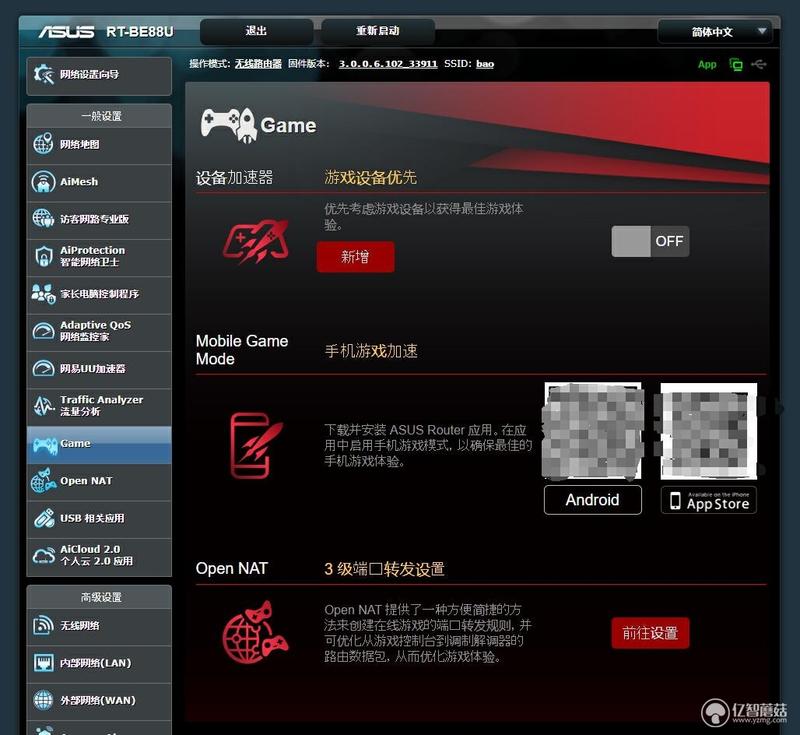This screenshot has width=800, height=735.
Task: Click the USB status icon in header
Action: pyautogui.click(x=759, y=64)
